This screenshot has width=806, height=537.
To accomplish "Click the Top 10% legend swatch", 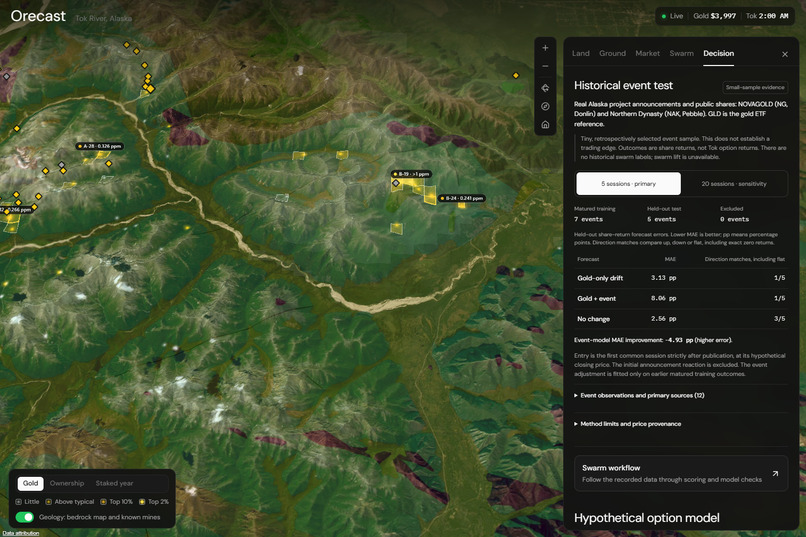I will [x=103, y=502].
